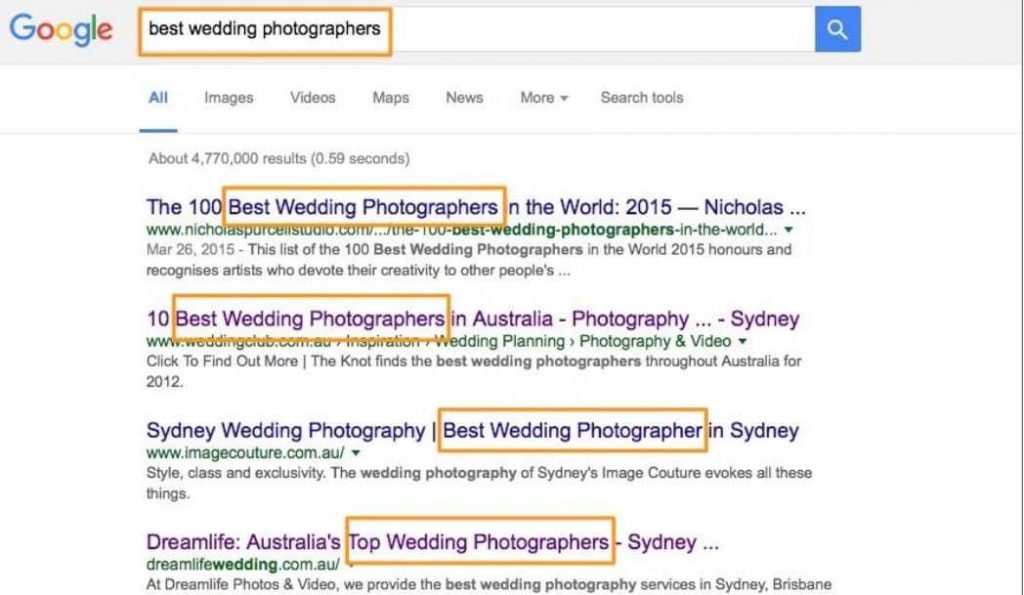The height and width of the screenshot is (595, 1024).
Task: Open Sydney Wedding Photography result link
Action: [x=473, y=430]
